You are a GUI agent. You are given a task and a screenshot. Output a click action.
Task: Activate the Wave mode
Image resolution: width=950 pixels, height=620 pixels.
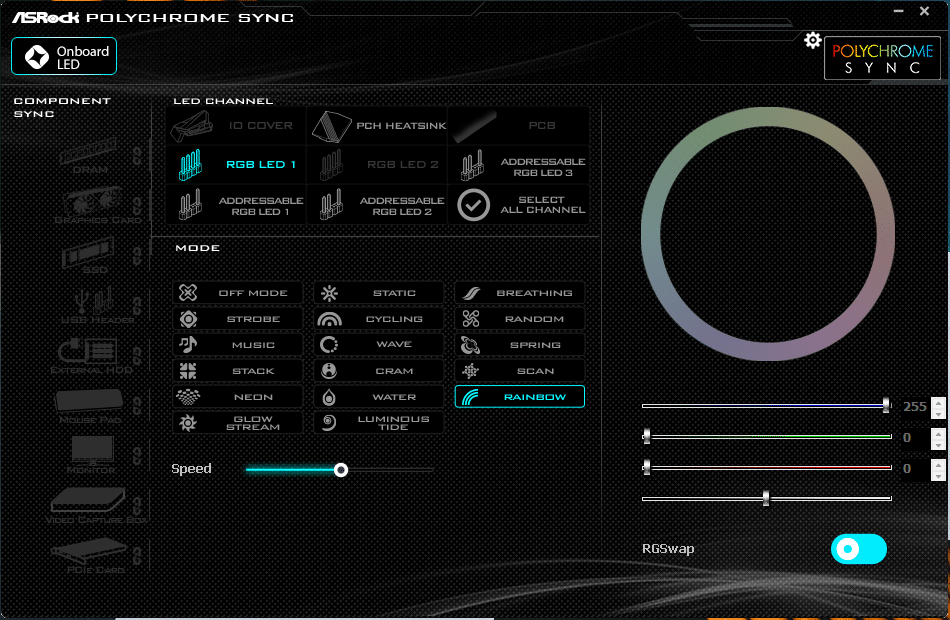pyautogui.click(x=379, y=345)
